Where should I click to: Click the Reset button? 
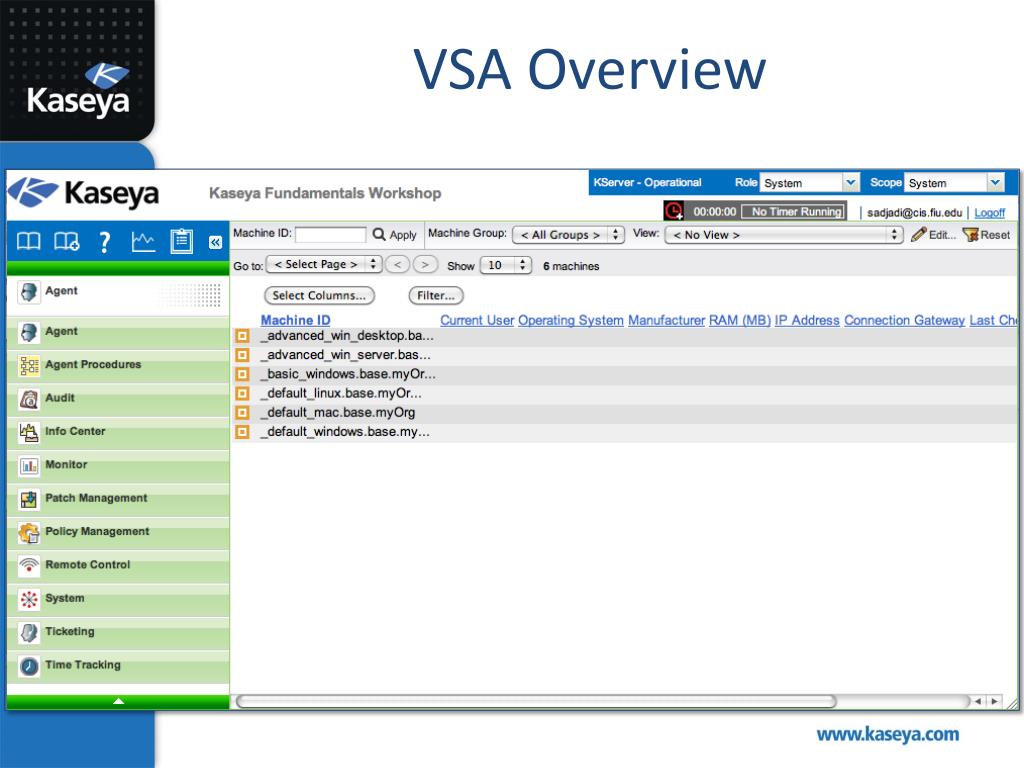[987, 234]
